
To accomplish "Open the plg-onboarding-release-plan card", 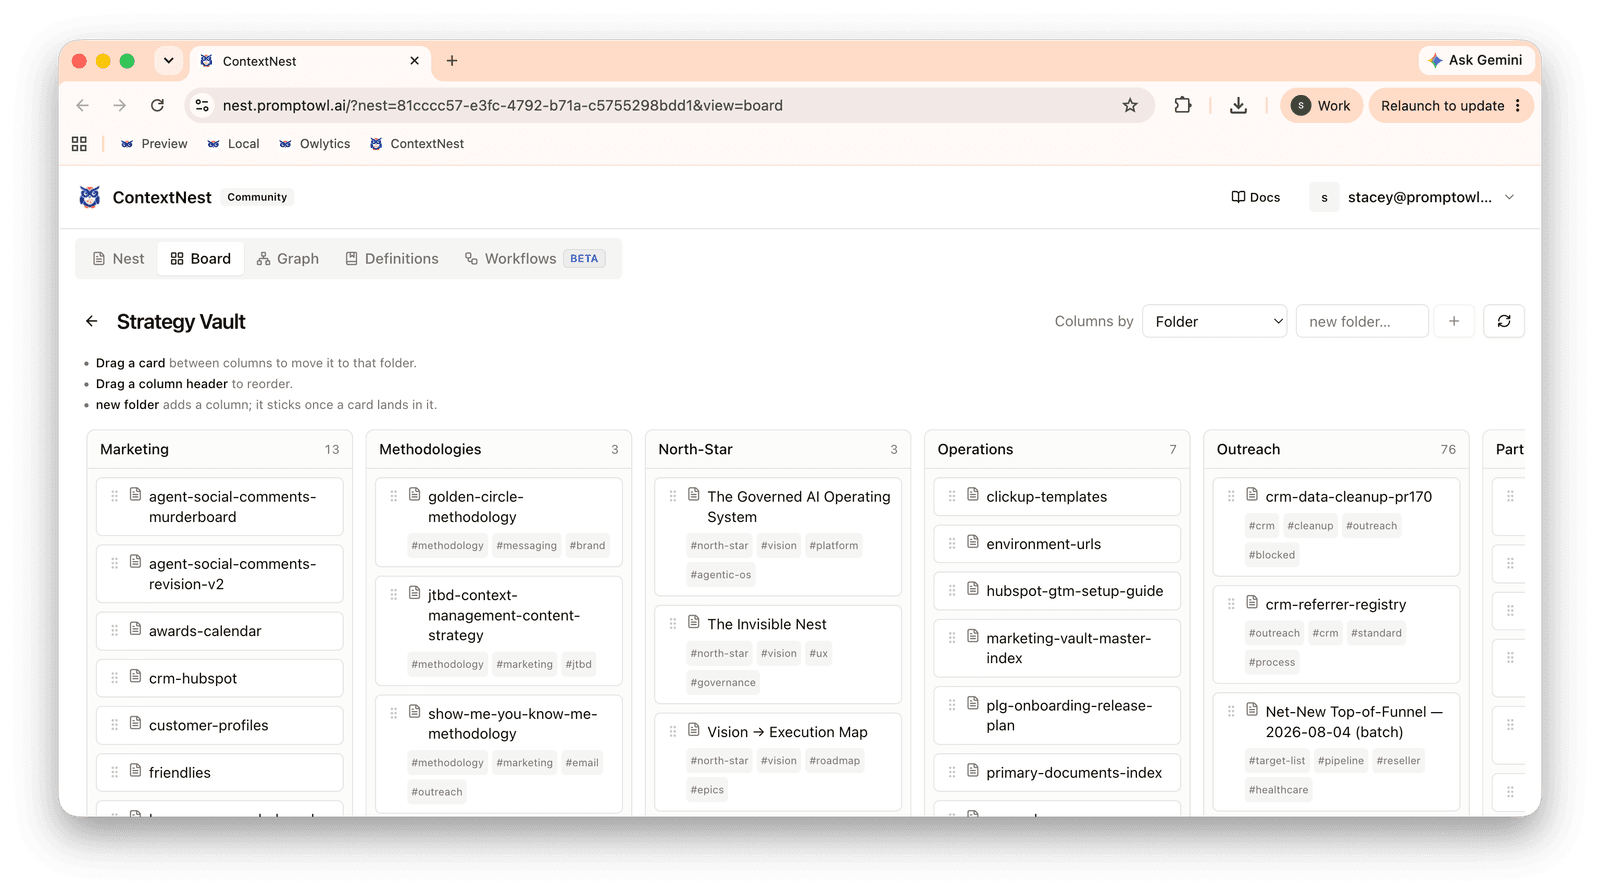I will click(x=1057, y=715).
